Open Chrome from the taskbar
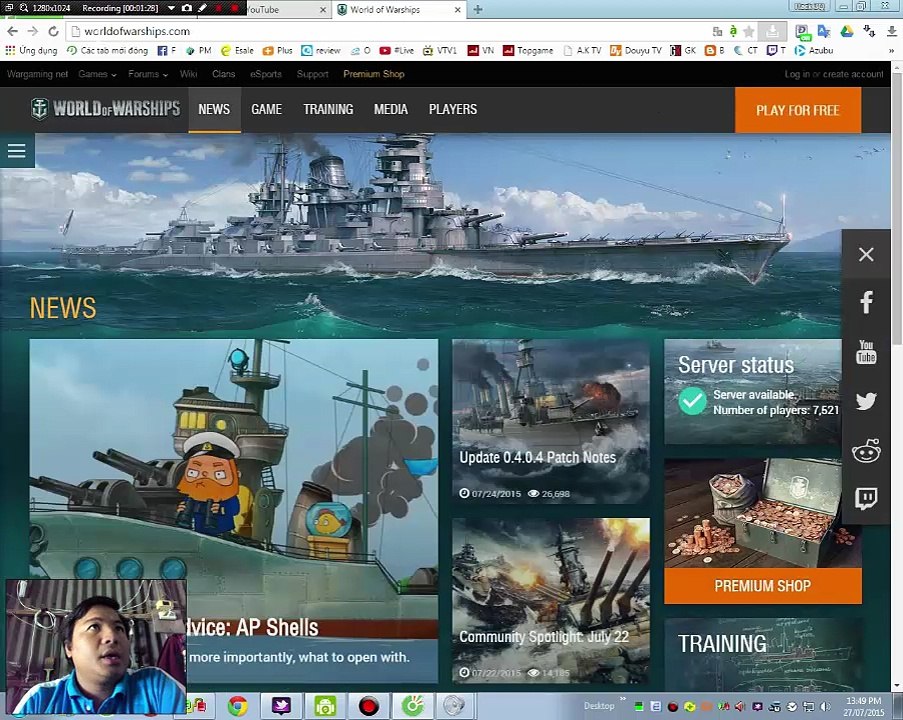Image resolution: width=903 pixels, height=720 pixels. pos(237,706)
